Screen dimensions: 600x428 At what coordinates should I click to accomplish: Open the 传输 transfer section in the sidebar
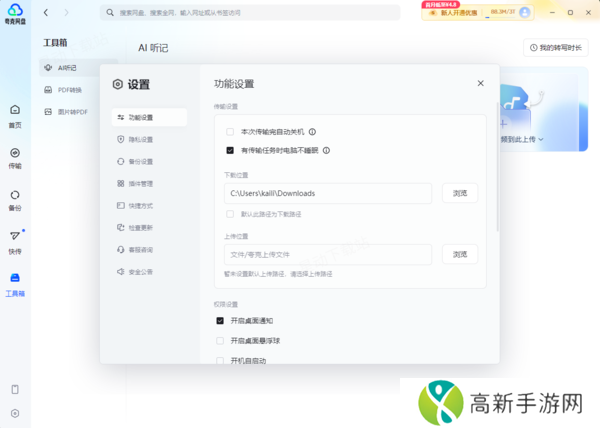15,158
